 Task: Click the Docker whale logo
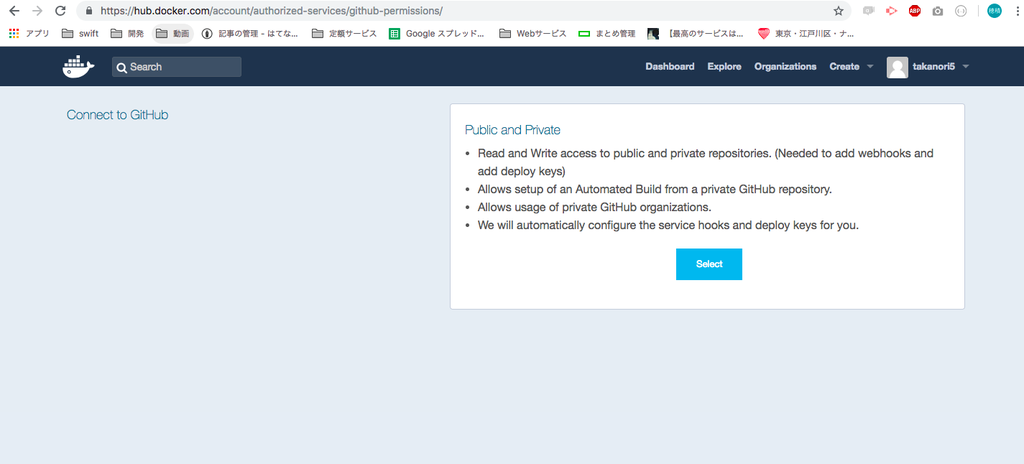coord(78,67)
